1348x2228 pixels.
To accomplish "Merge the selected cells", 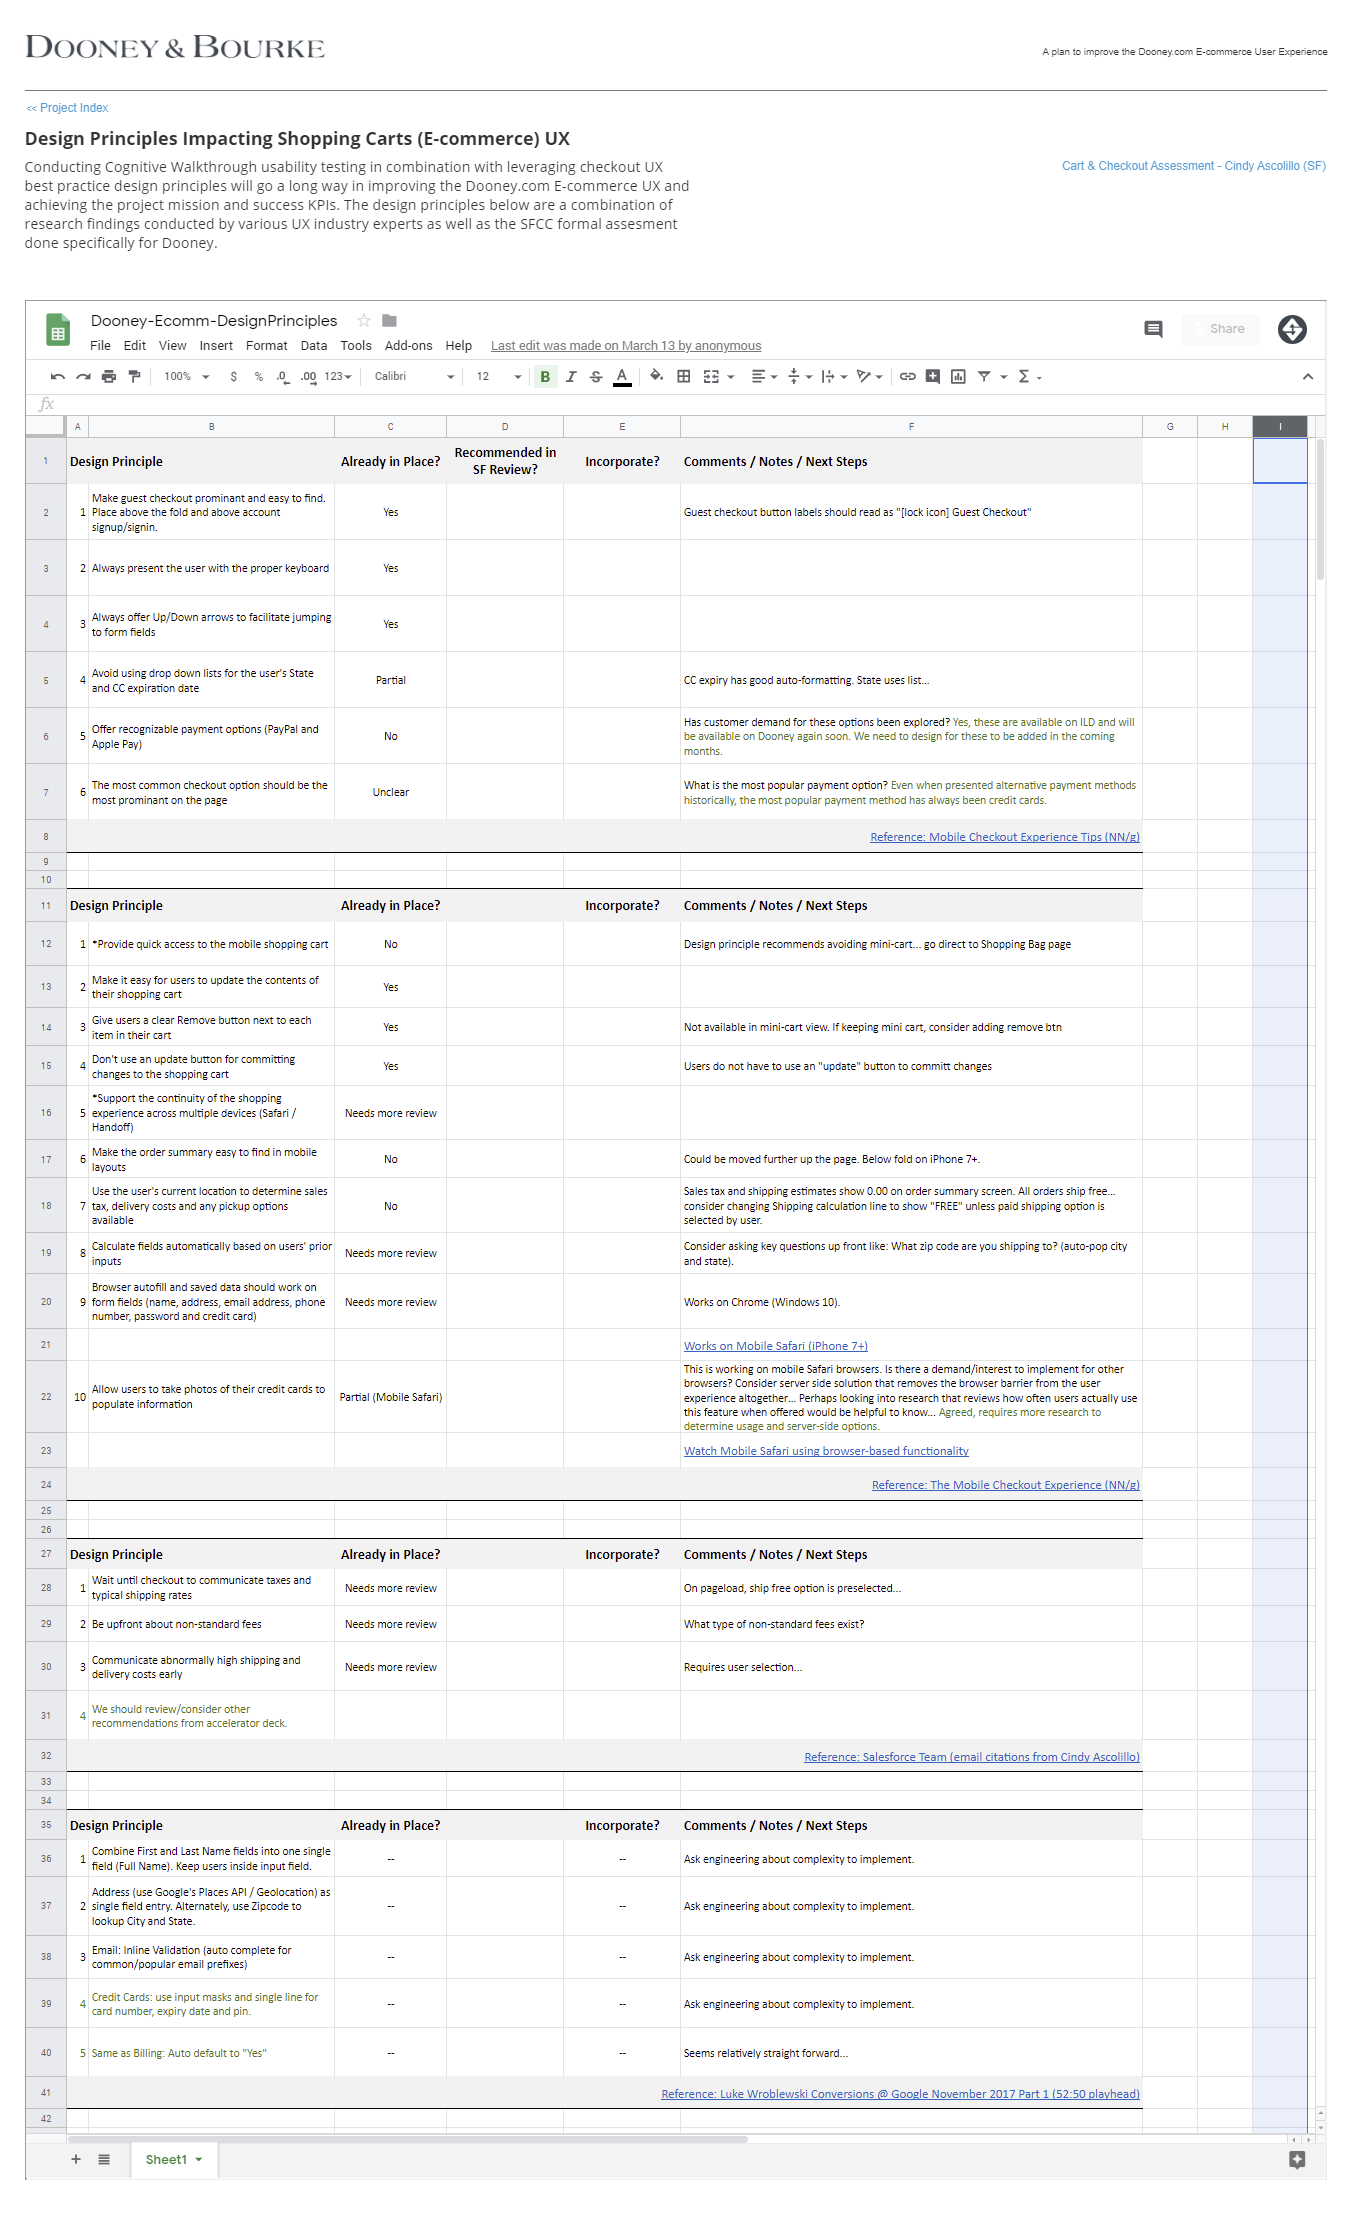I will coord(711,377).
